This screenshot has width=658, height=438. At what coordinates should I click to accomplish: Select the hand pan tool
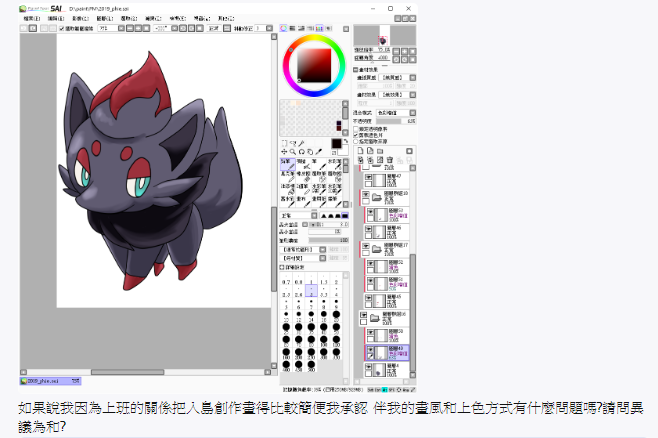pyautogui.click(x=310, y=152)
